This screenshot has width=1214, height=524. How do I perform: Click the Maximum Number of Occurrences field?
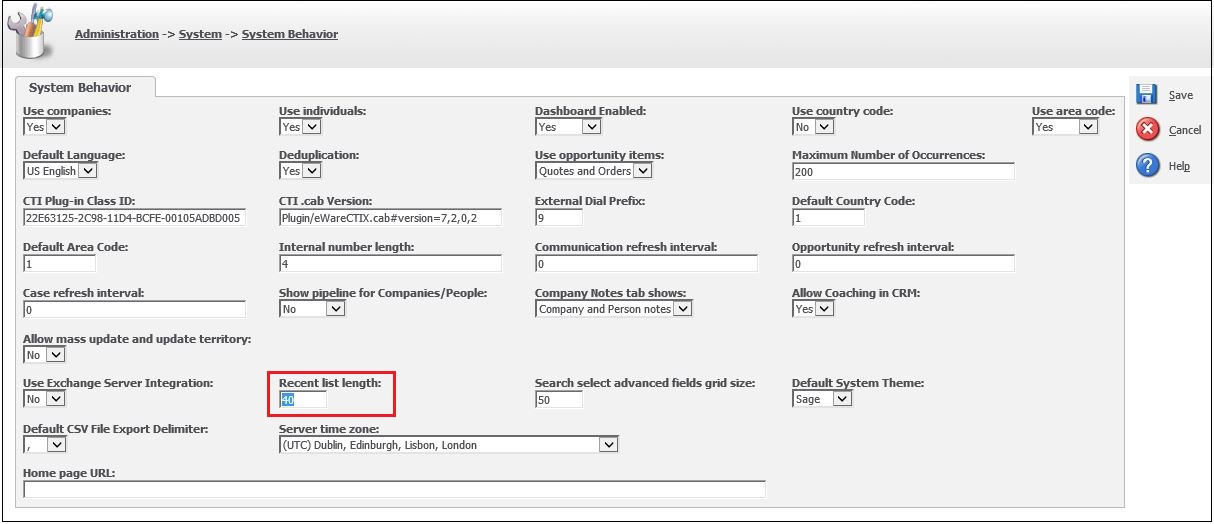pyautogui.click(x=903, y=171)
